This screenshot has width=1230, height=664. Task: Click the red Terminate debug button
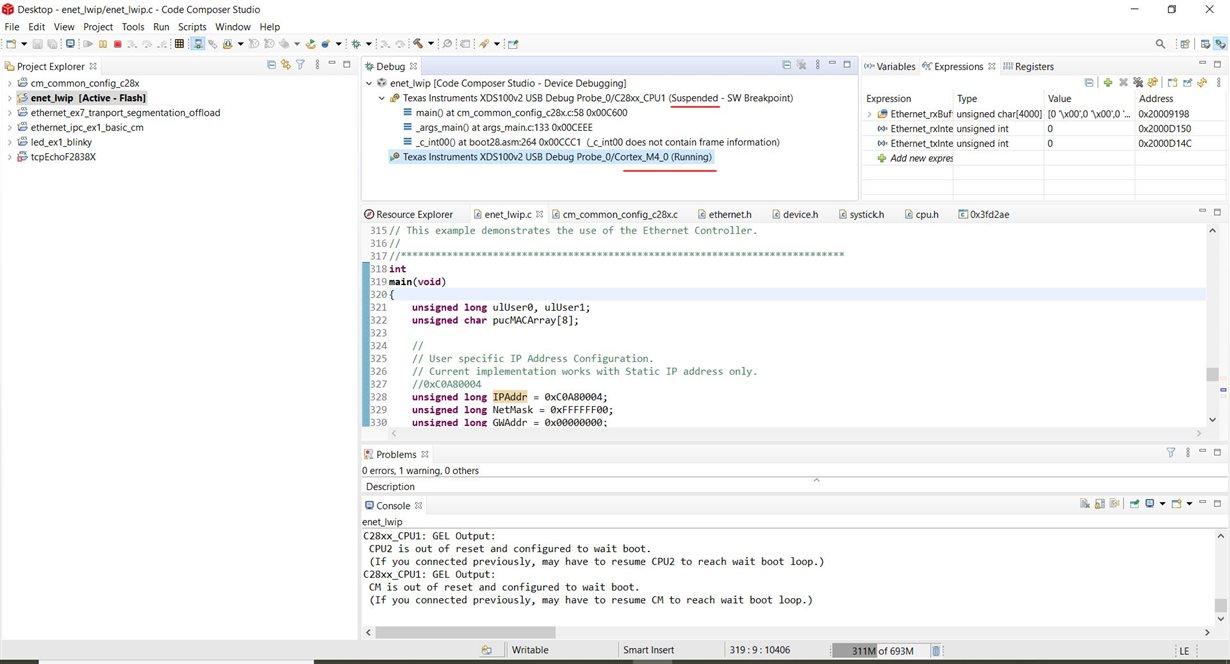pyautogui.click(x=117, y=44)
